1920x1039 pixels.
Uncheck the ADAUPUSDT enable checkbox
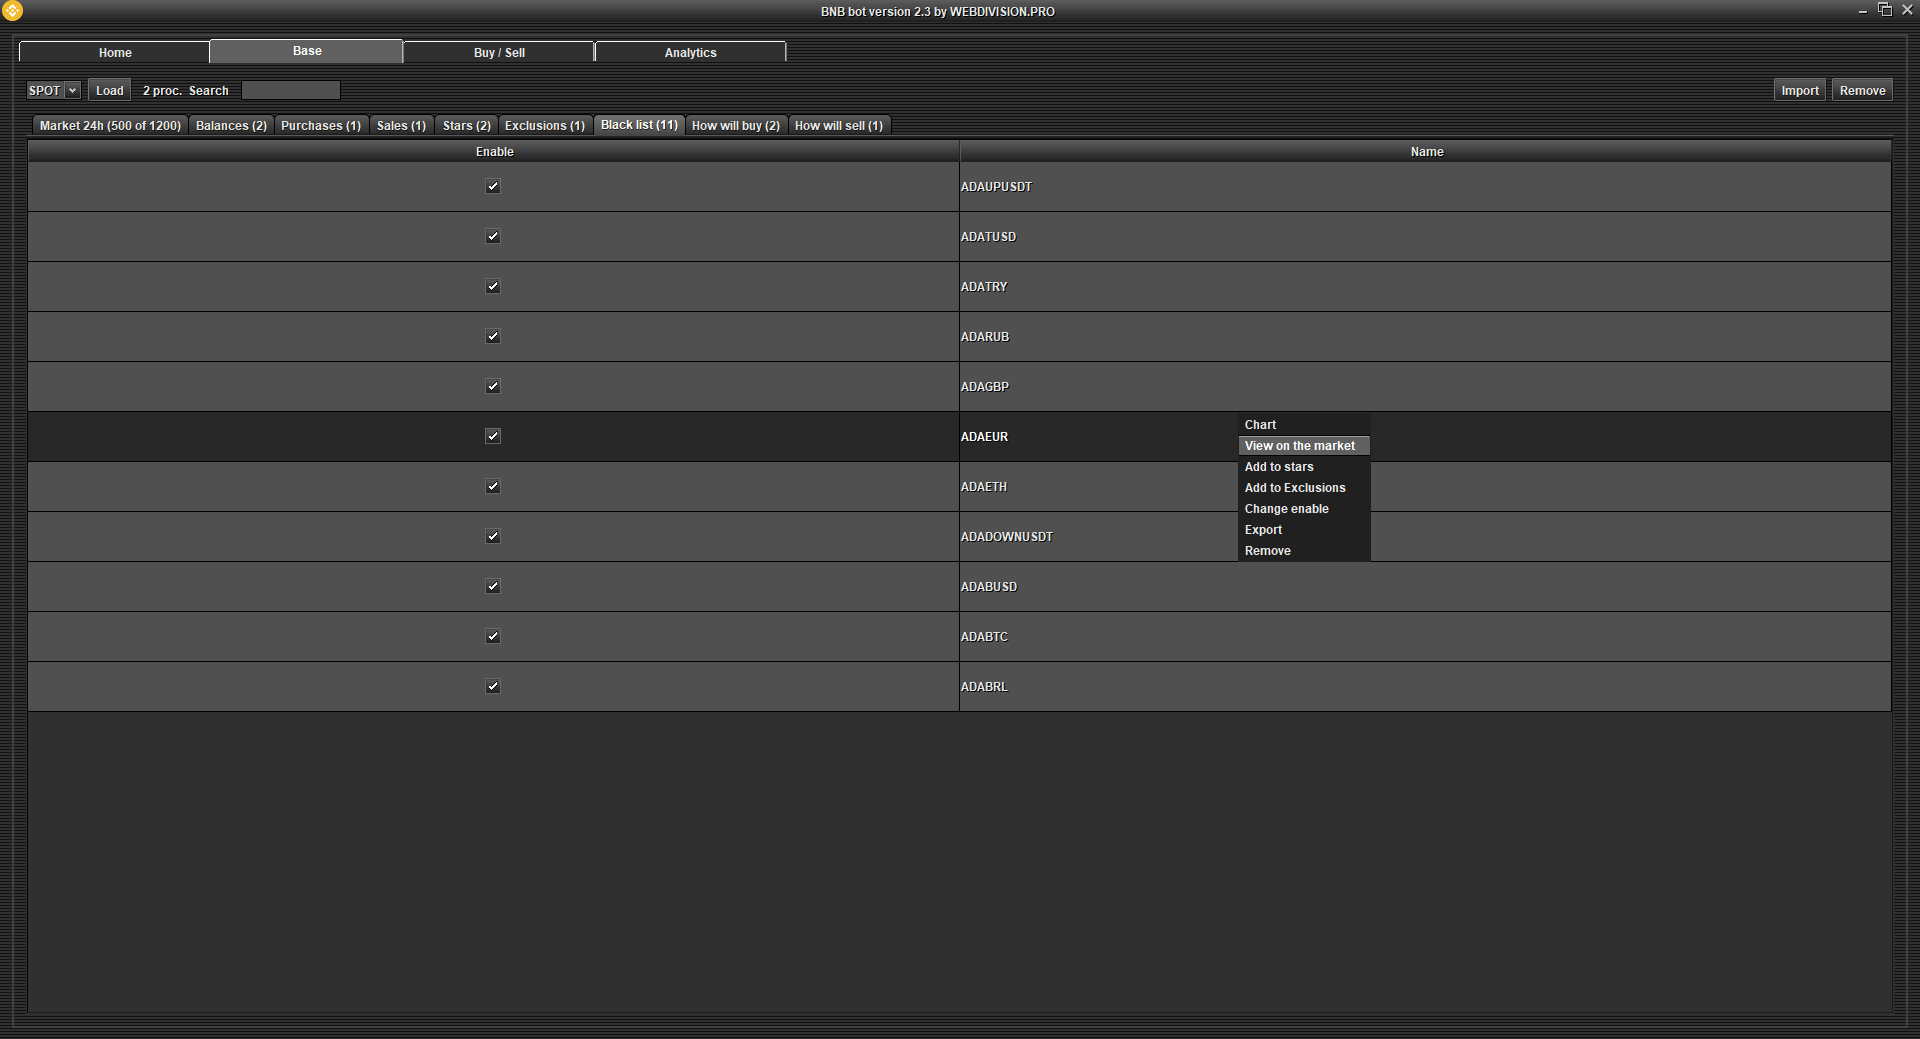pyautogui.click(x=492, y=186)
